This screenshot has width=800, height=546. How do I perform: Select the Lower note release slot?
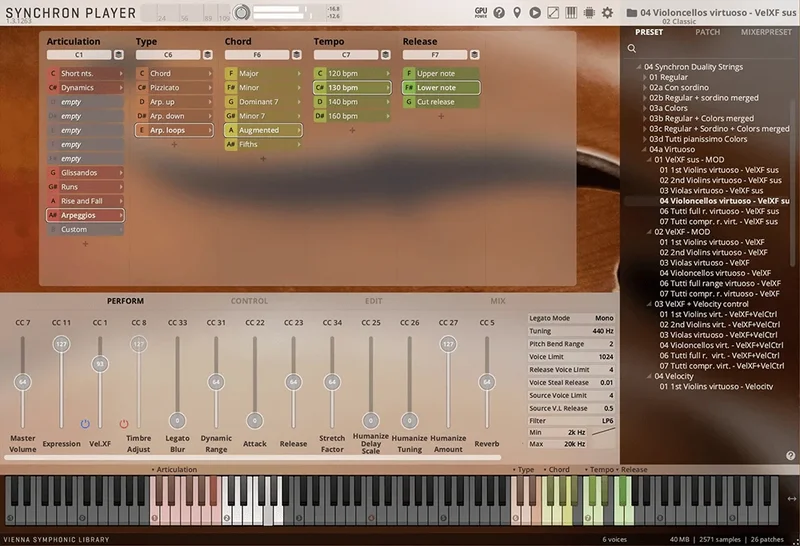[x=441, y=88]
